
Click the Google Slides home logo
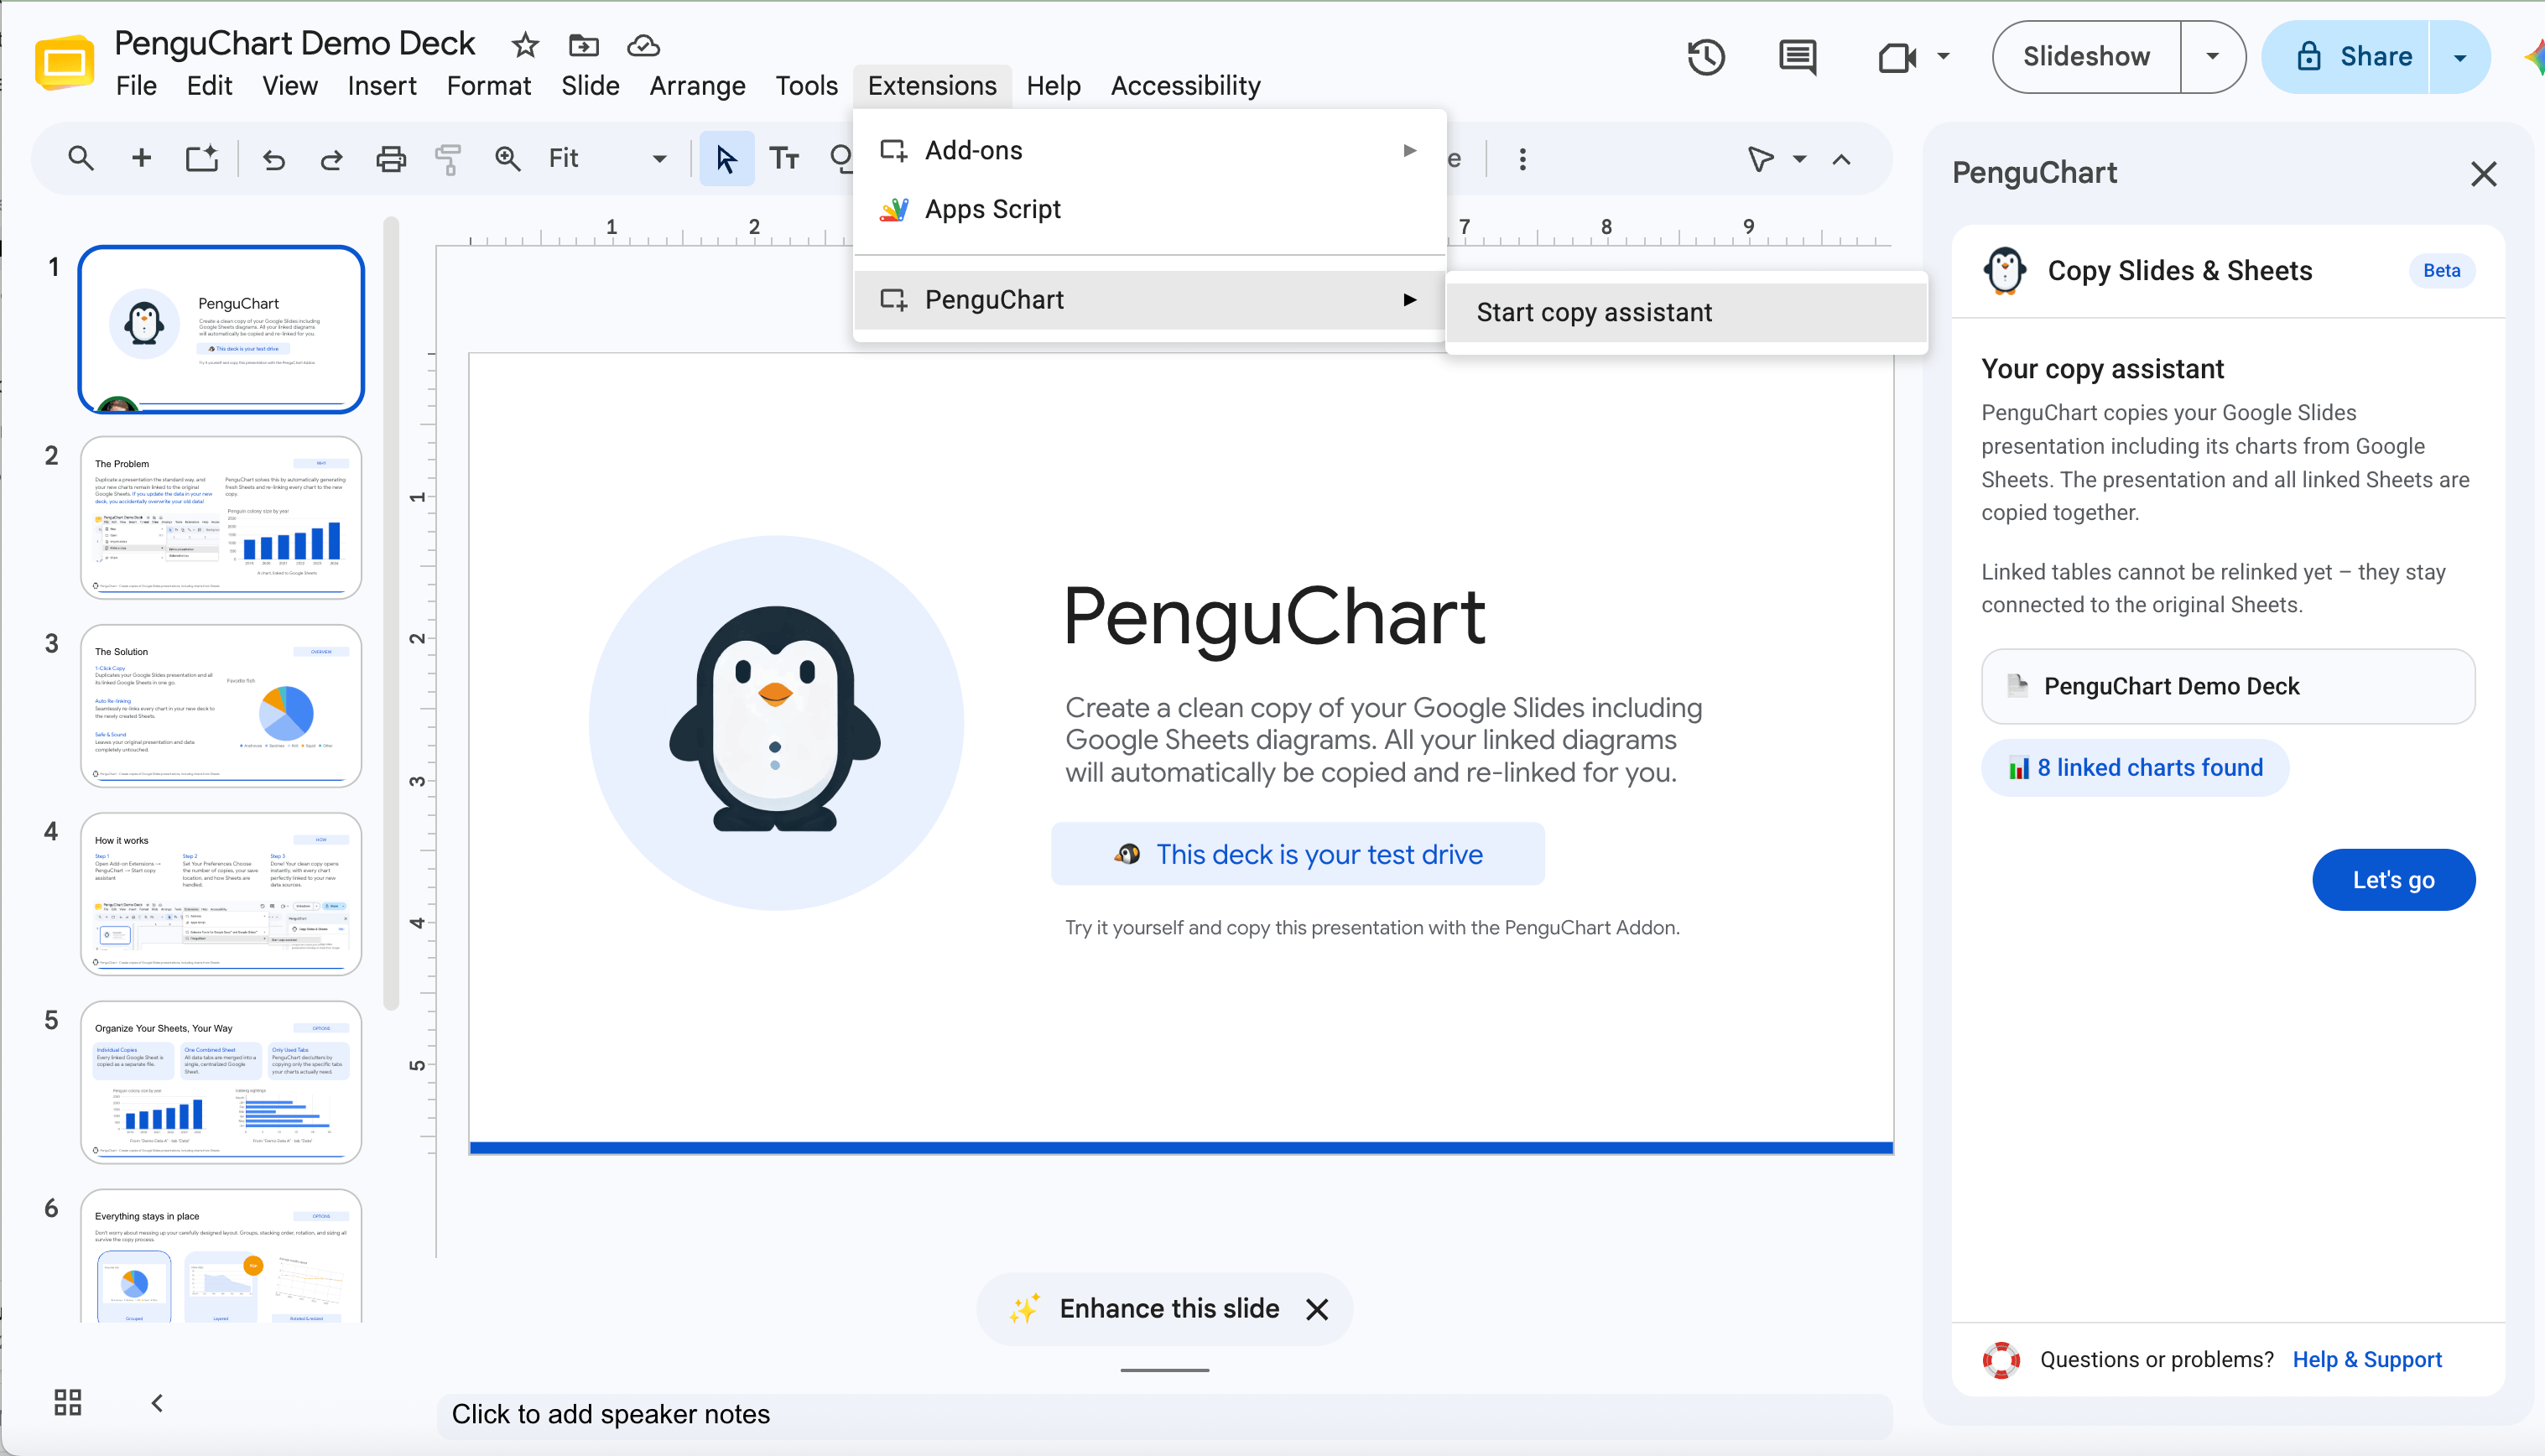64,62
